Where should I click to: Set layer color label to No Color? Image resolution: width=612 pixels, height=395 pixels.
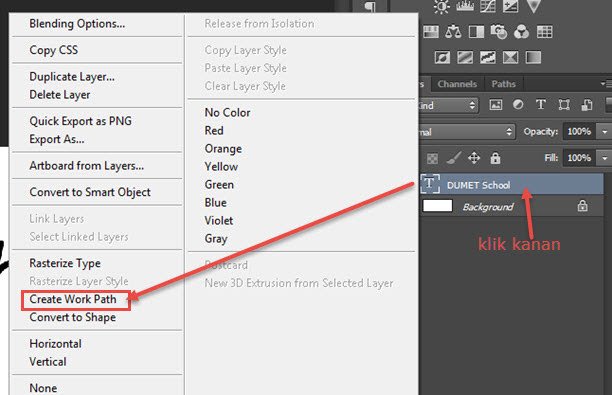[x=227, y=113]
